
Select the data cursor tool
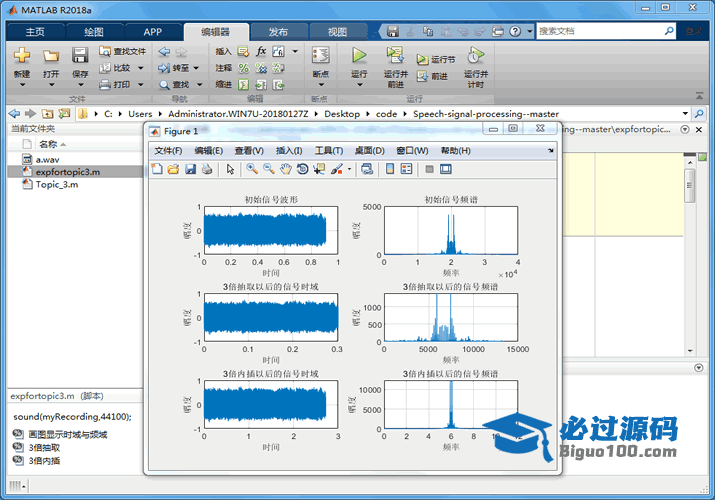pyautogui.click(x=319, y=169)
